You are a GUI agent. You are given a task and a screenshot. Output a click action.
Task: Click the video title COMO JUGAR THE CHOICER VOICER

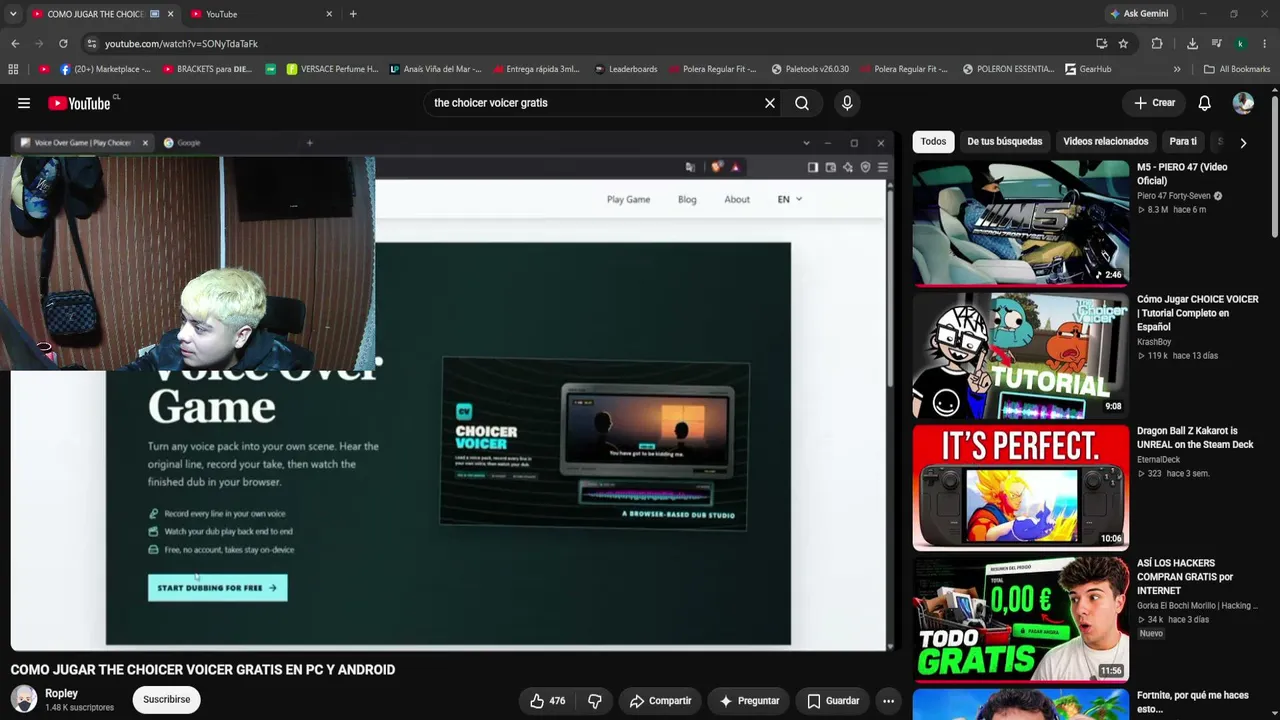(203, 670)
